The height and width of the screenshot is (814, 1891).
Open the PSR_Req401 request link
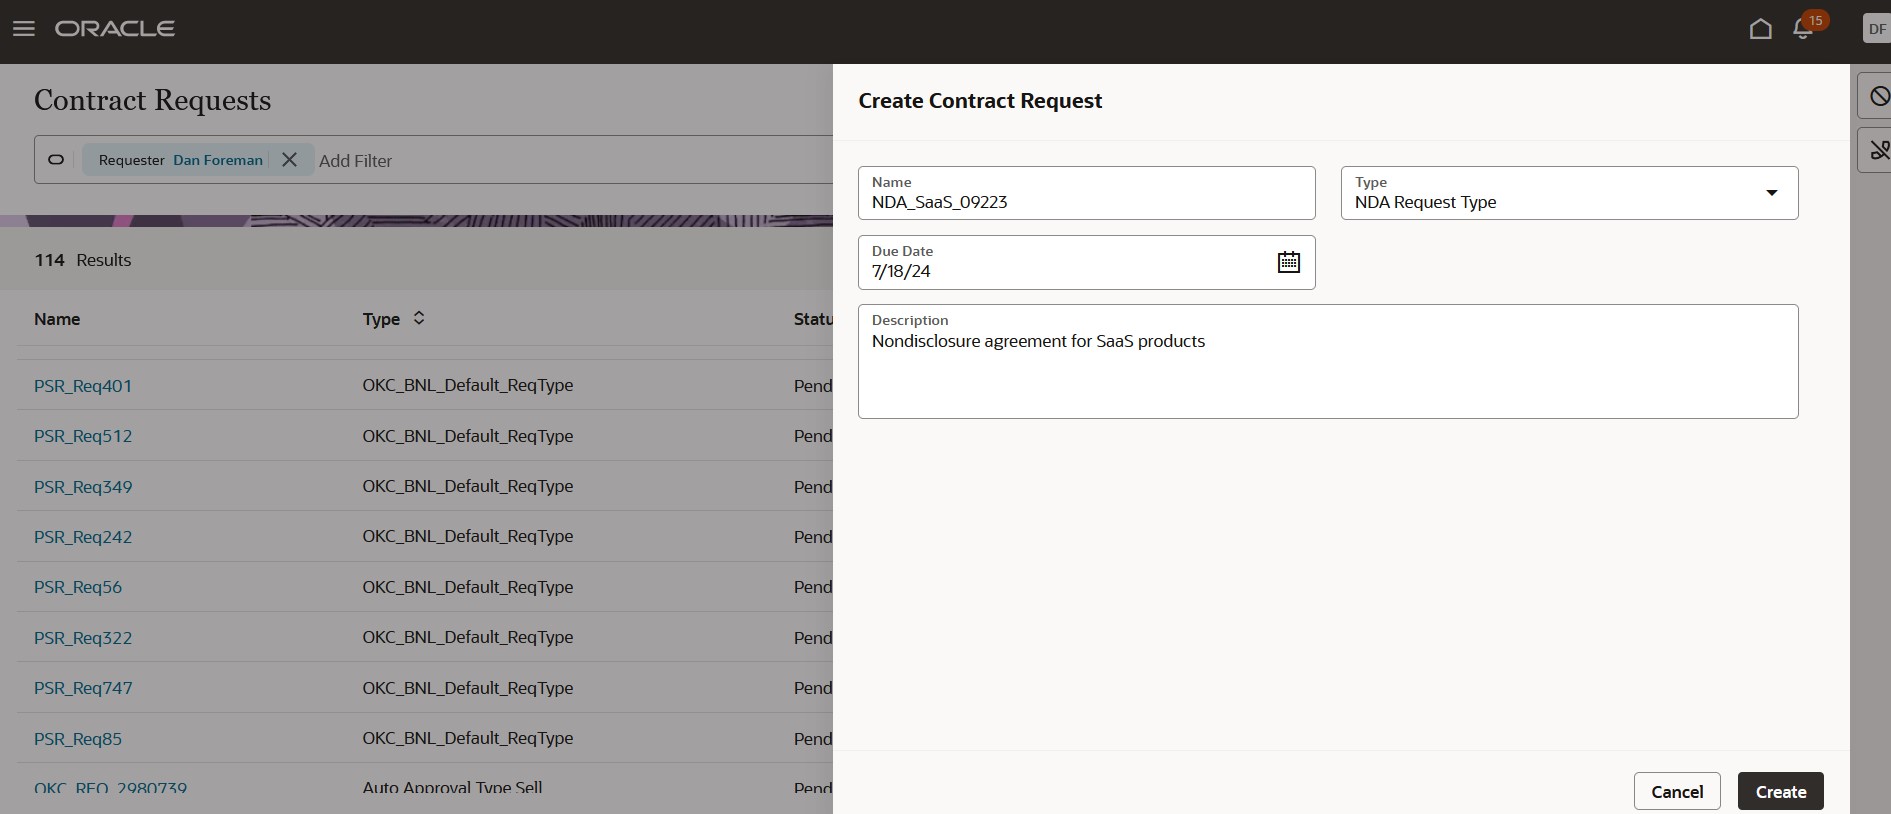click(83, 386)
